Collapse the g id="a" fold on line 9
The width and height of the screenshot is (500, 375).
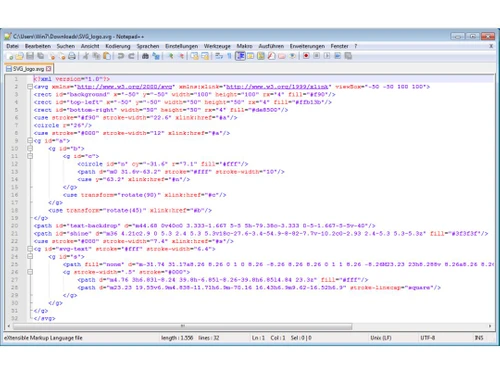(30, 141)
